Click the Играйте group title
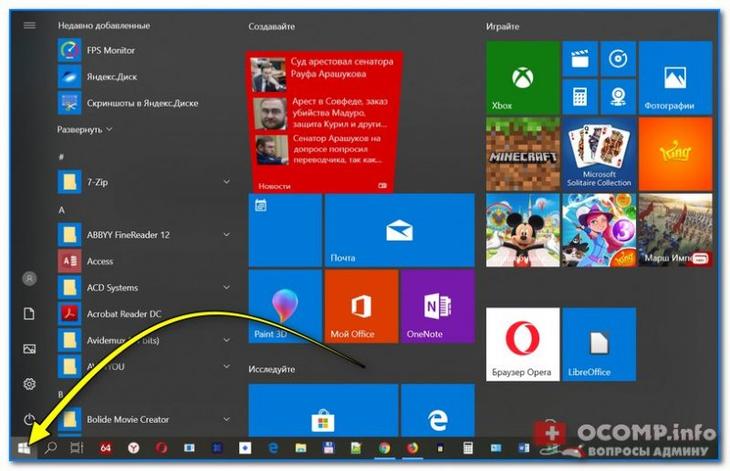 click(x=502, y=27)
